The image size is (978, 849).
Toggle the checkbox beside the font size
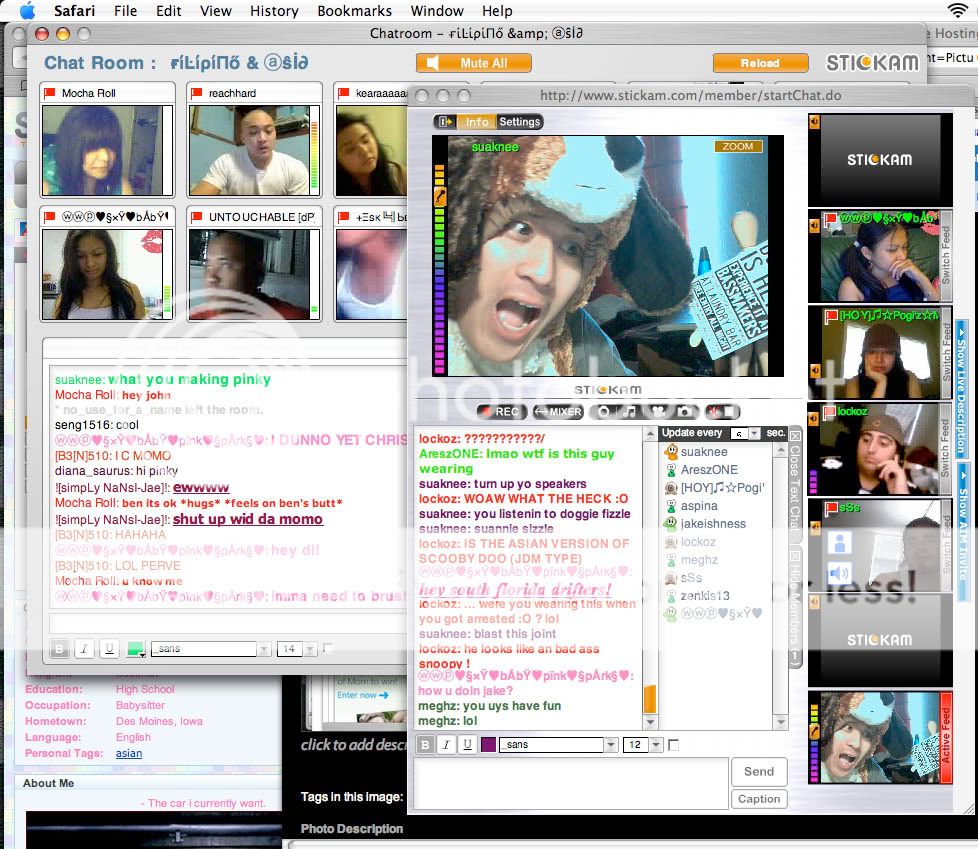coord(674,745)
